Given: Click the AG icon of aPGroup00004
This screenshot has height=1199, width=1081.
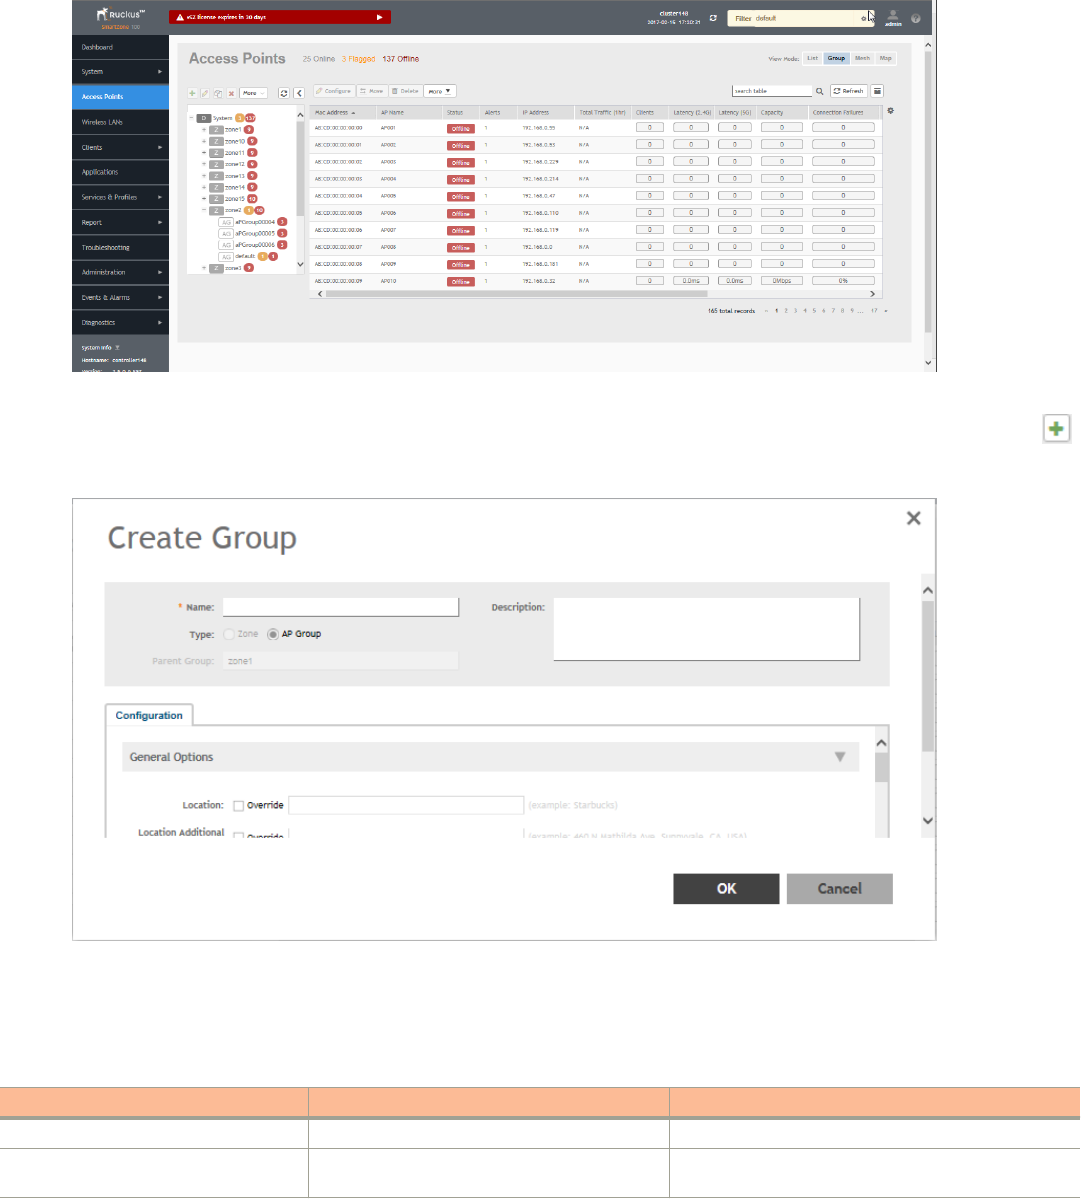Looking at the screenshot, I should click(x=226, y=222).
